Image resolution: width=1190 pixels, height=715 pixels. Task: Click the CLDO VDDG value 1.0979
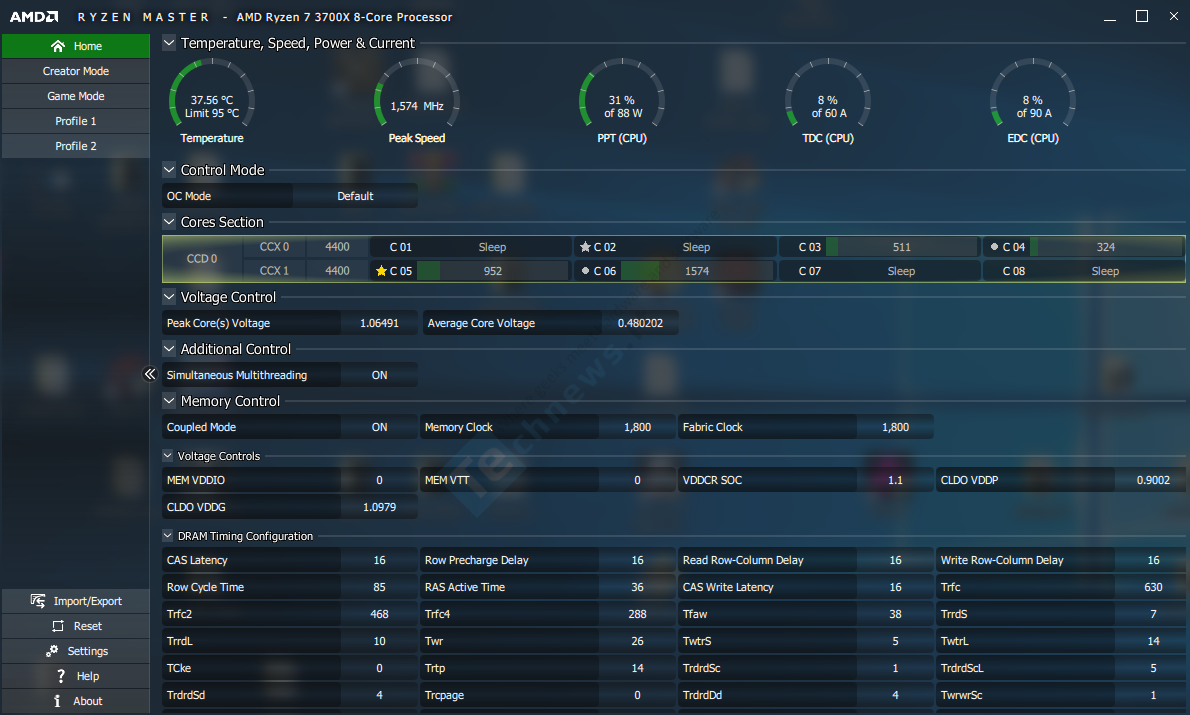click(x=379, y=507)
